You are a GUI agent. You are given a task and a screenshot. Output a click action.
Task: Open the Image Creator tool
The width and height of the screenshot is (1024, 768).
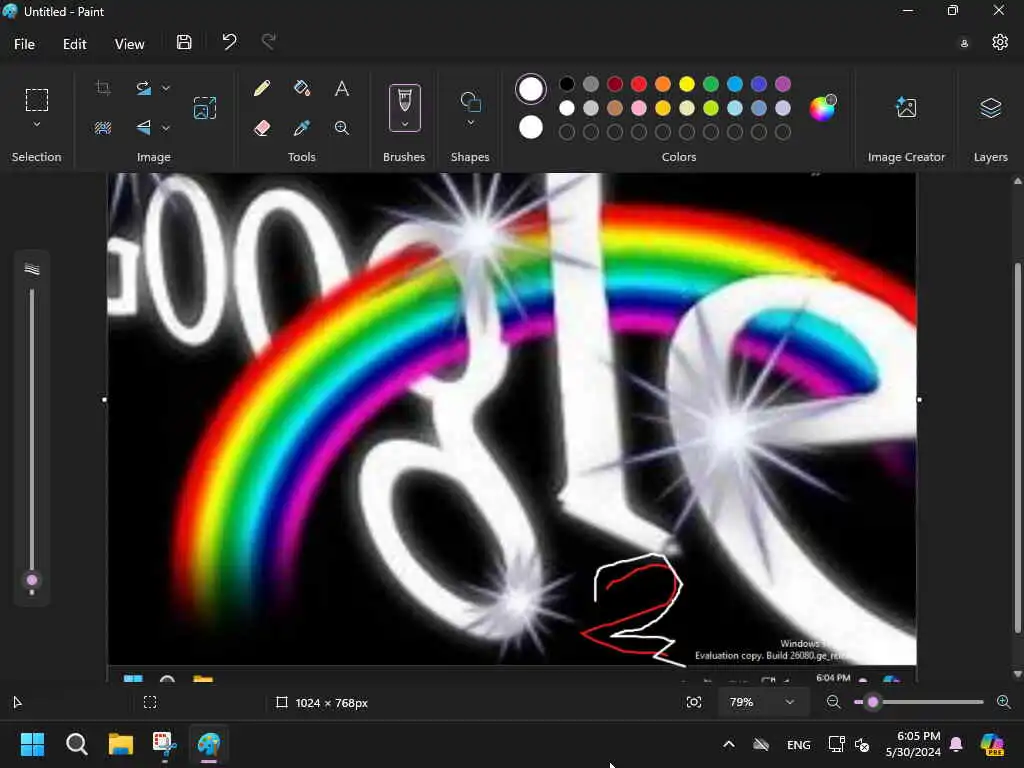906,108
